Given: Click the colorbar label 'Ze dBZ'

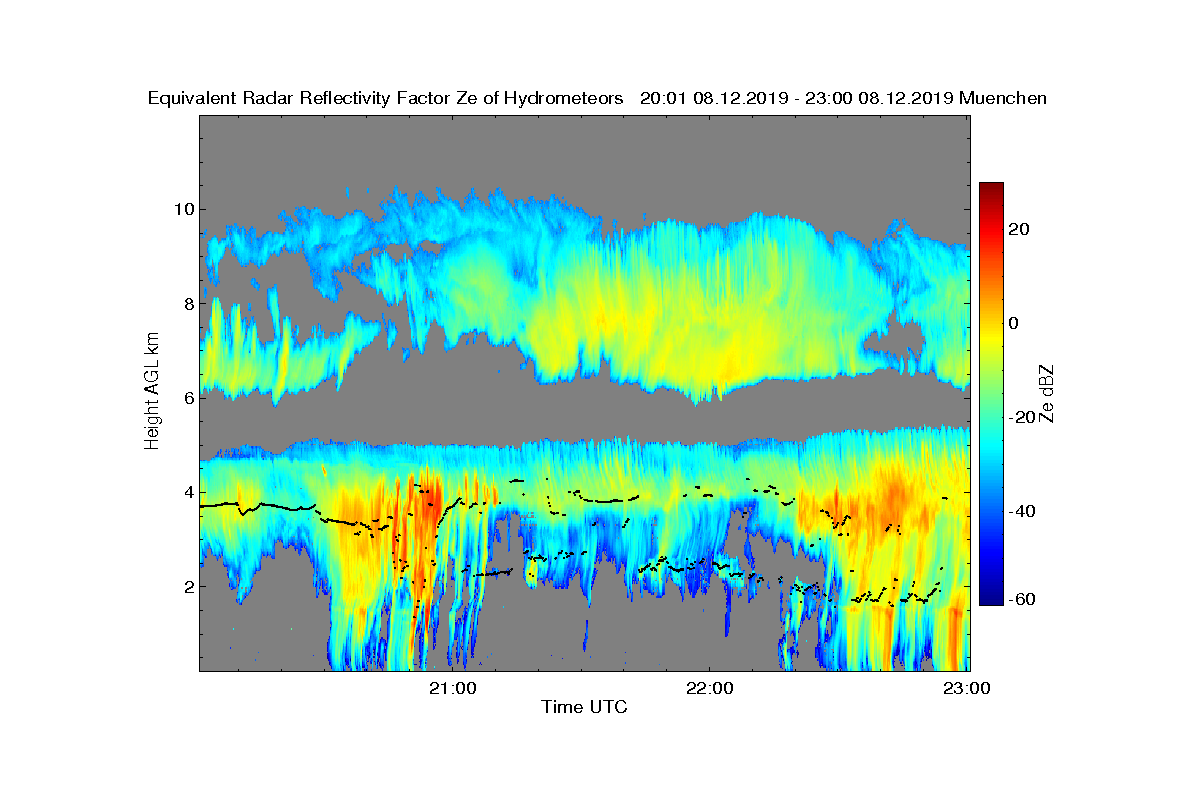Looking at the screenshot, I should [x=1048, y=394].
